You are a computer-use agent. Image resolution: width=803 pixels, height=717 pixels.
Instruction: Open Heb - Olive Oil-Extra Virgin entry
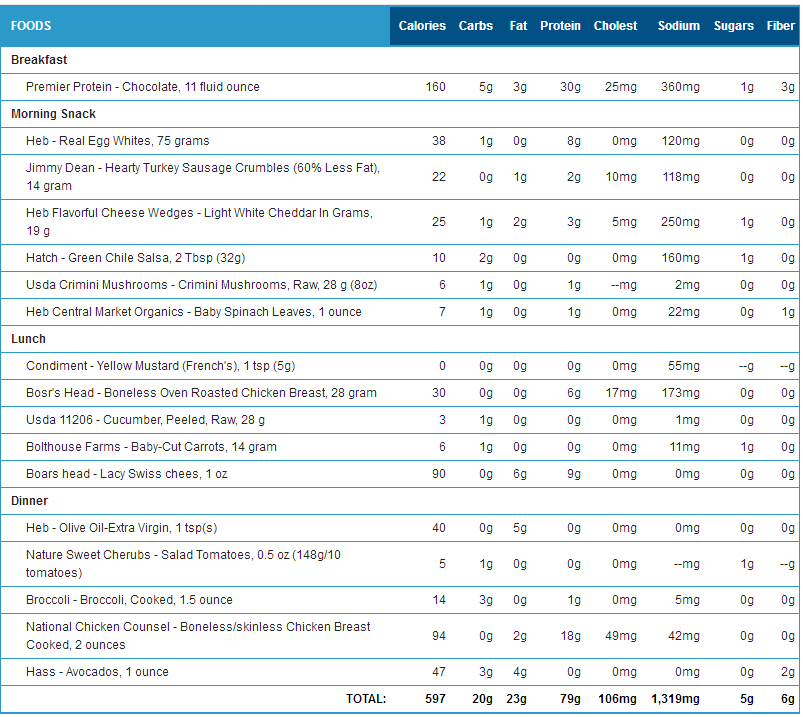[x=121, y=528]
